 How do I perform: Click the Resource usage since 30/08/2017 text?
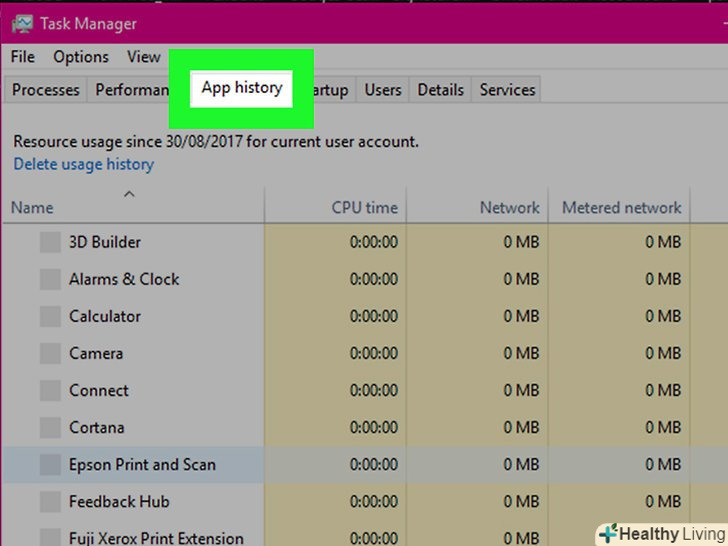pyautogui.click(x=216, y=142)
